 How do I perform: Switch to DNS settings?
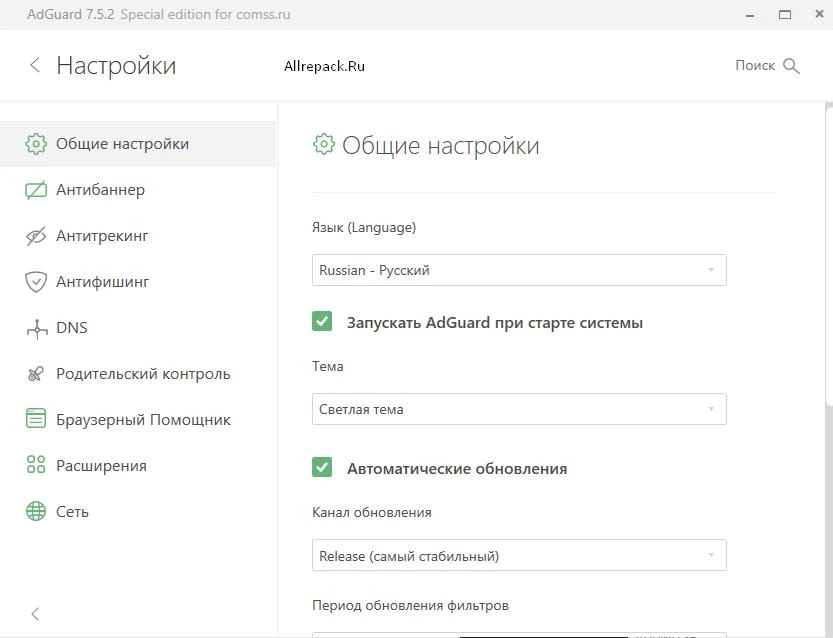coord(138,328)
